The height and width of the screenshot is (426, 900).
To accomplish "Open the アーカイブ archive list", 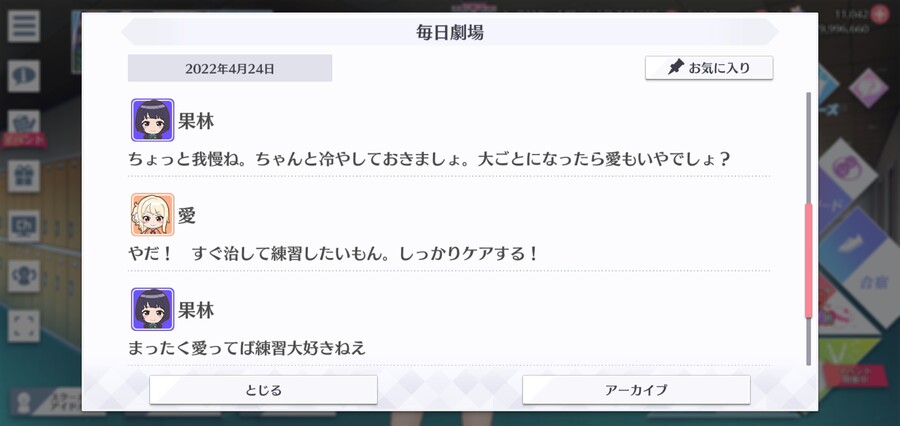I will [x=636, y=390].
